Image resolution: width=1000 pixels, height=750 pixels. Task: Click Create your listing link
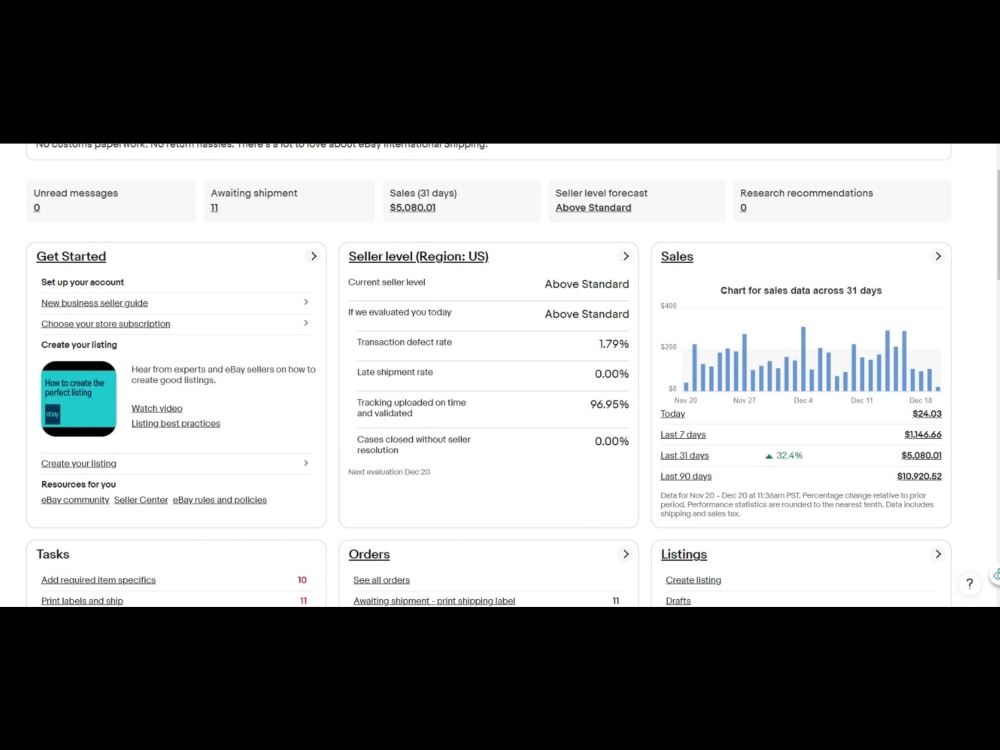pyautogui.click(x=78, y=464)
